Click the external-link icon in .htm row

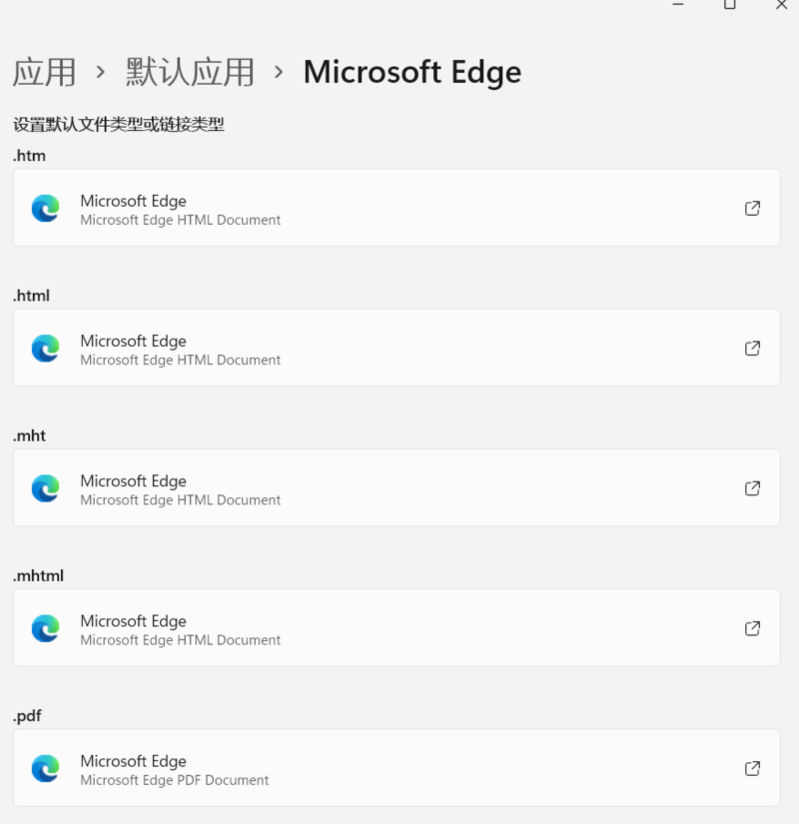click(752, 208)
